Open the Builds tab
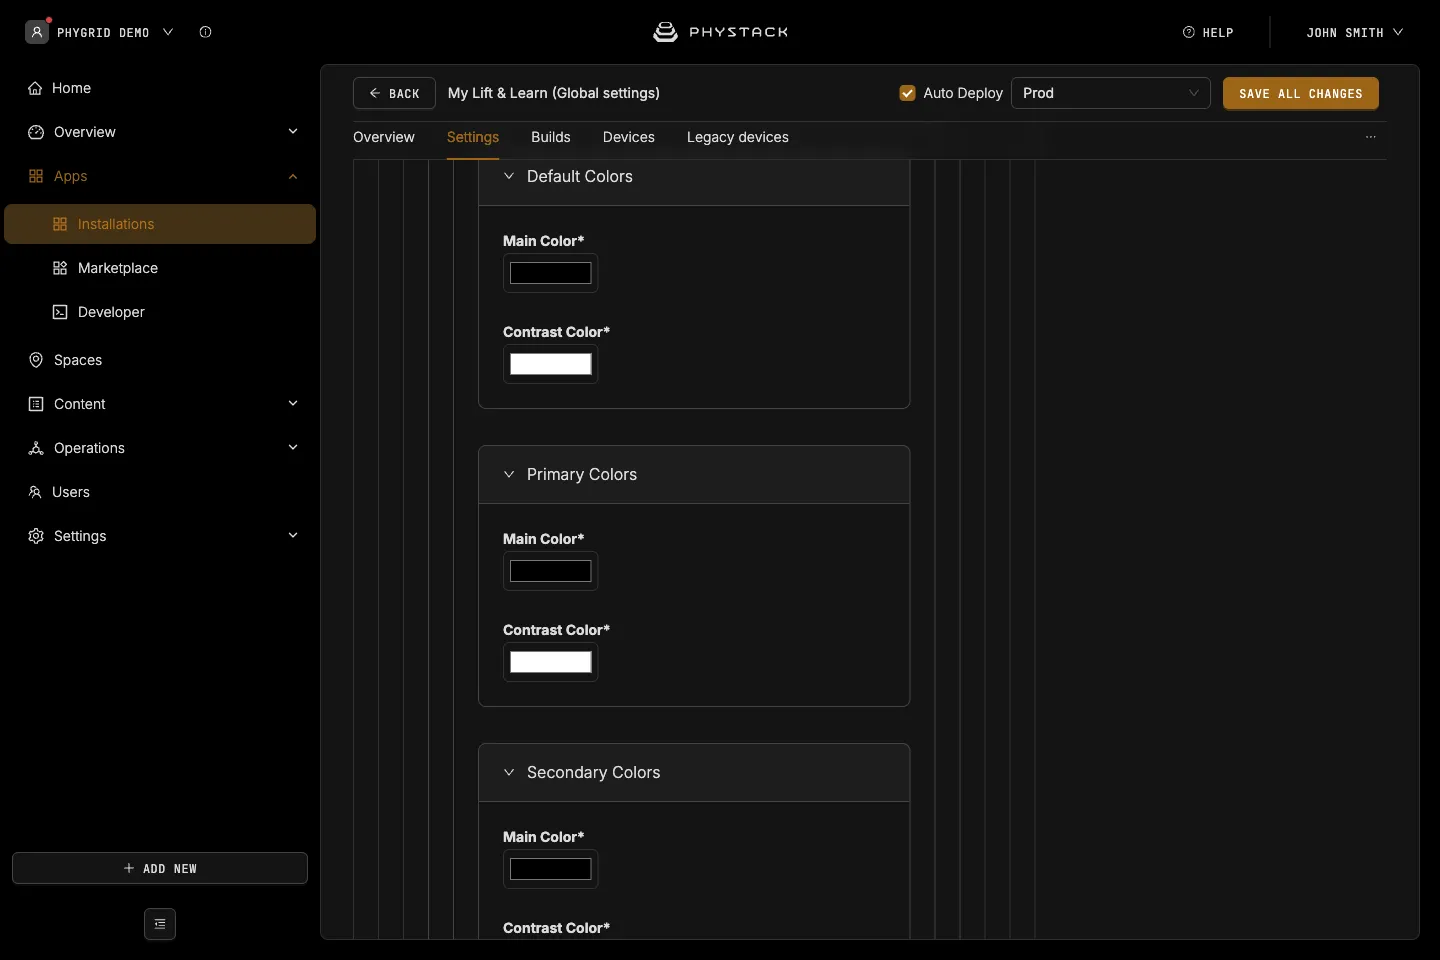 coord(551,137)
